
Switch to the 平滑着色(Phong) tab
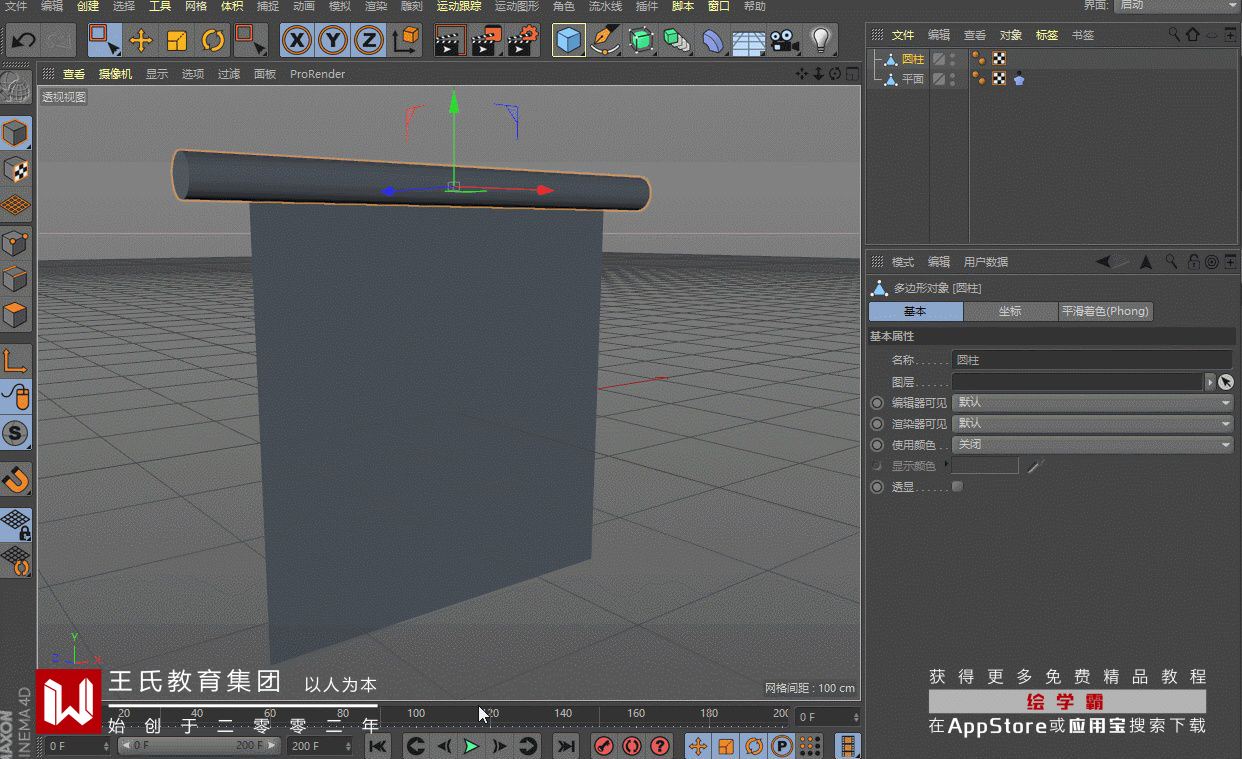pos(1105,311)
